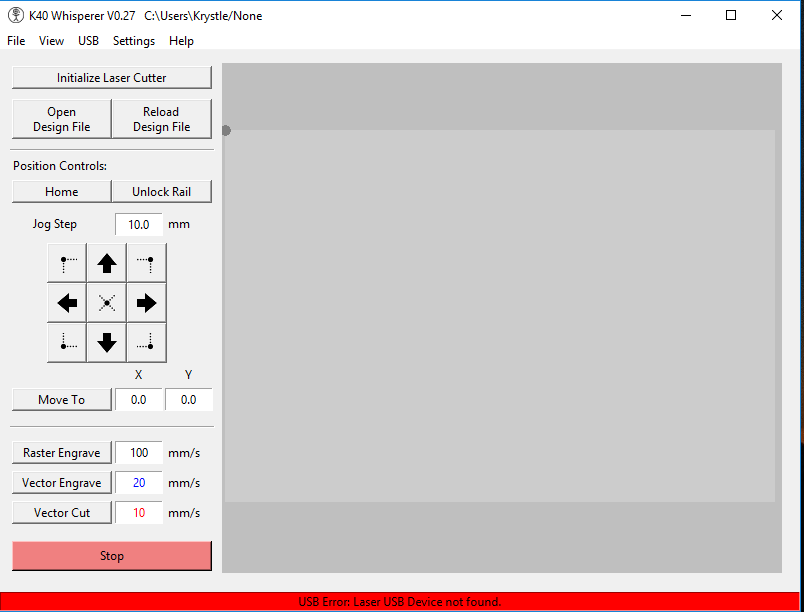The height and width of the screenshot is (612, 804).
Task: Click the Move To X coordinate field
Action: tap(139, 400)
